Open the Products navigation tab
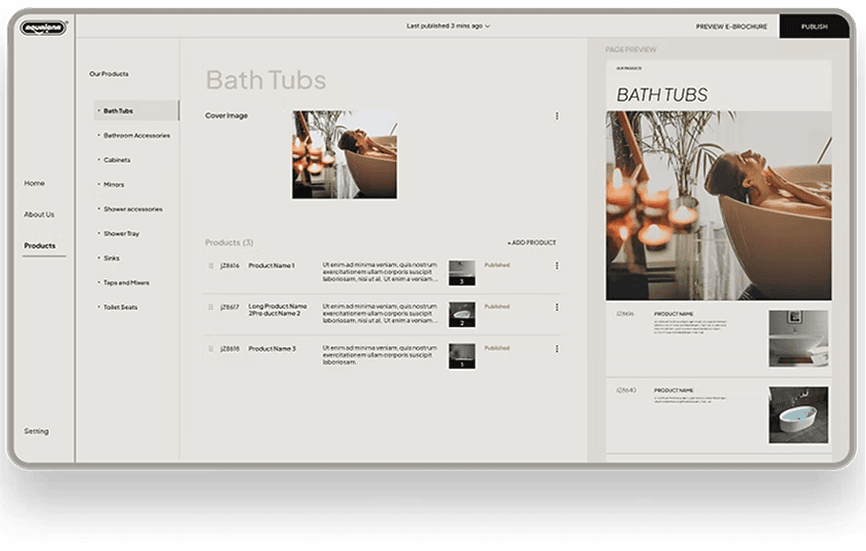The image size is (866, 551). [40, 246]
